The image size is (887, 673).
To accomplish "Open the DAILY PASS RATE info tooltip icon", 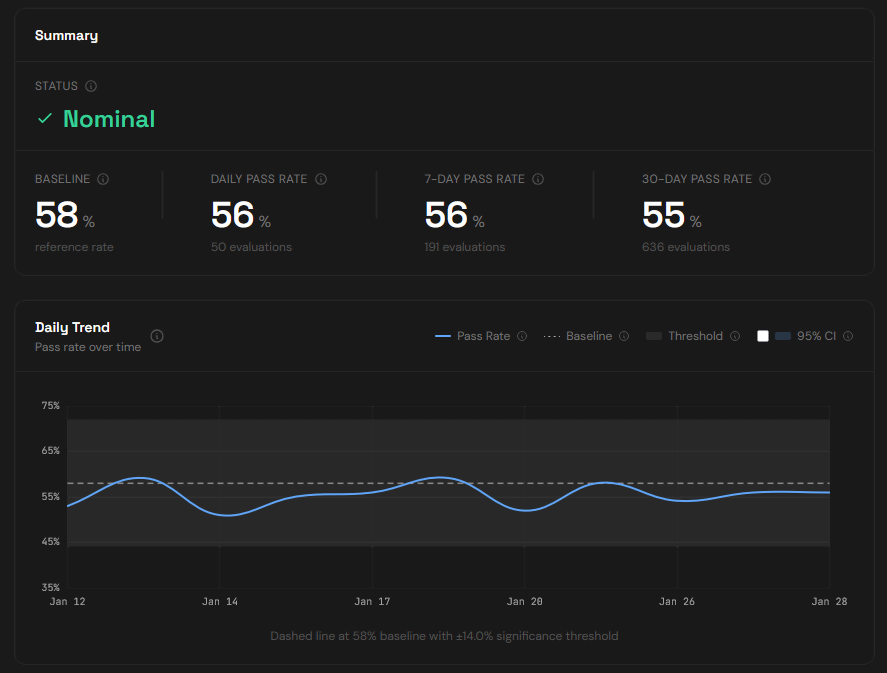I will coord(321,179).
